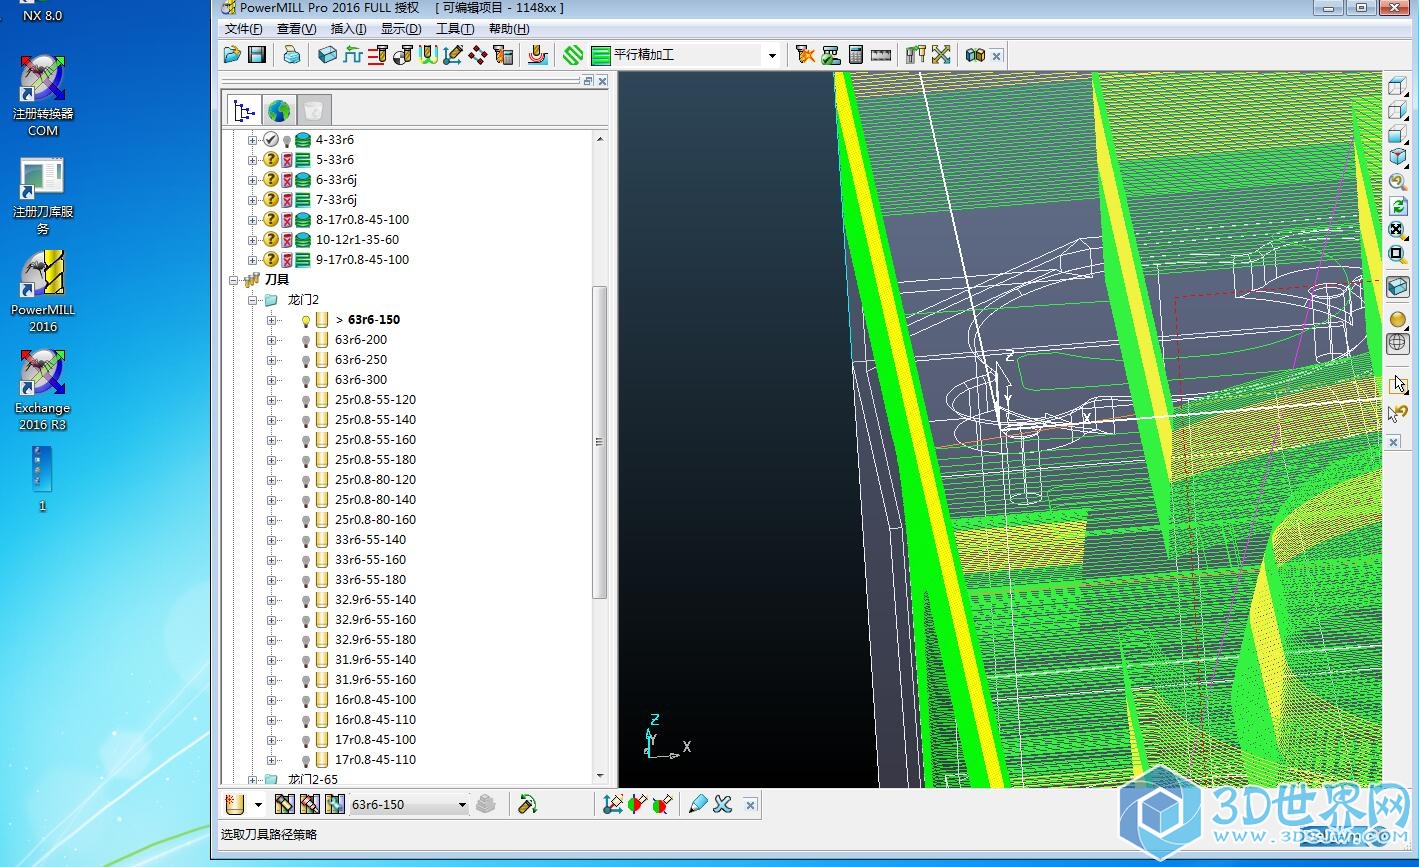Open the 63r6-150 active tool dropdown
Screen dimensions: 1419x867
[x=462, y=805]
